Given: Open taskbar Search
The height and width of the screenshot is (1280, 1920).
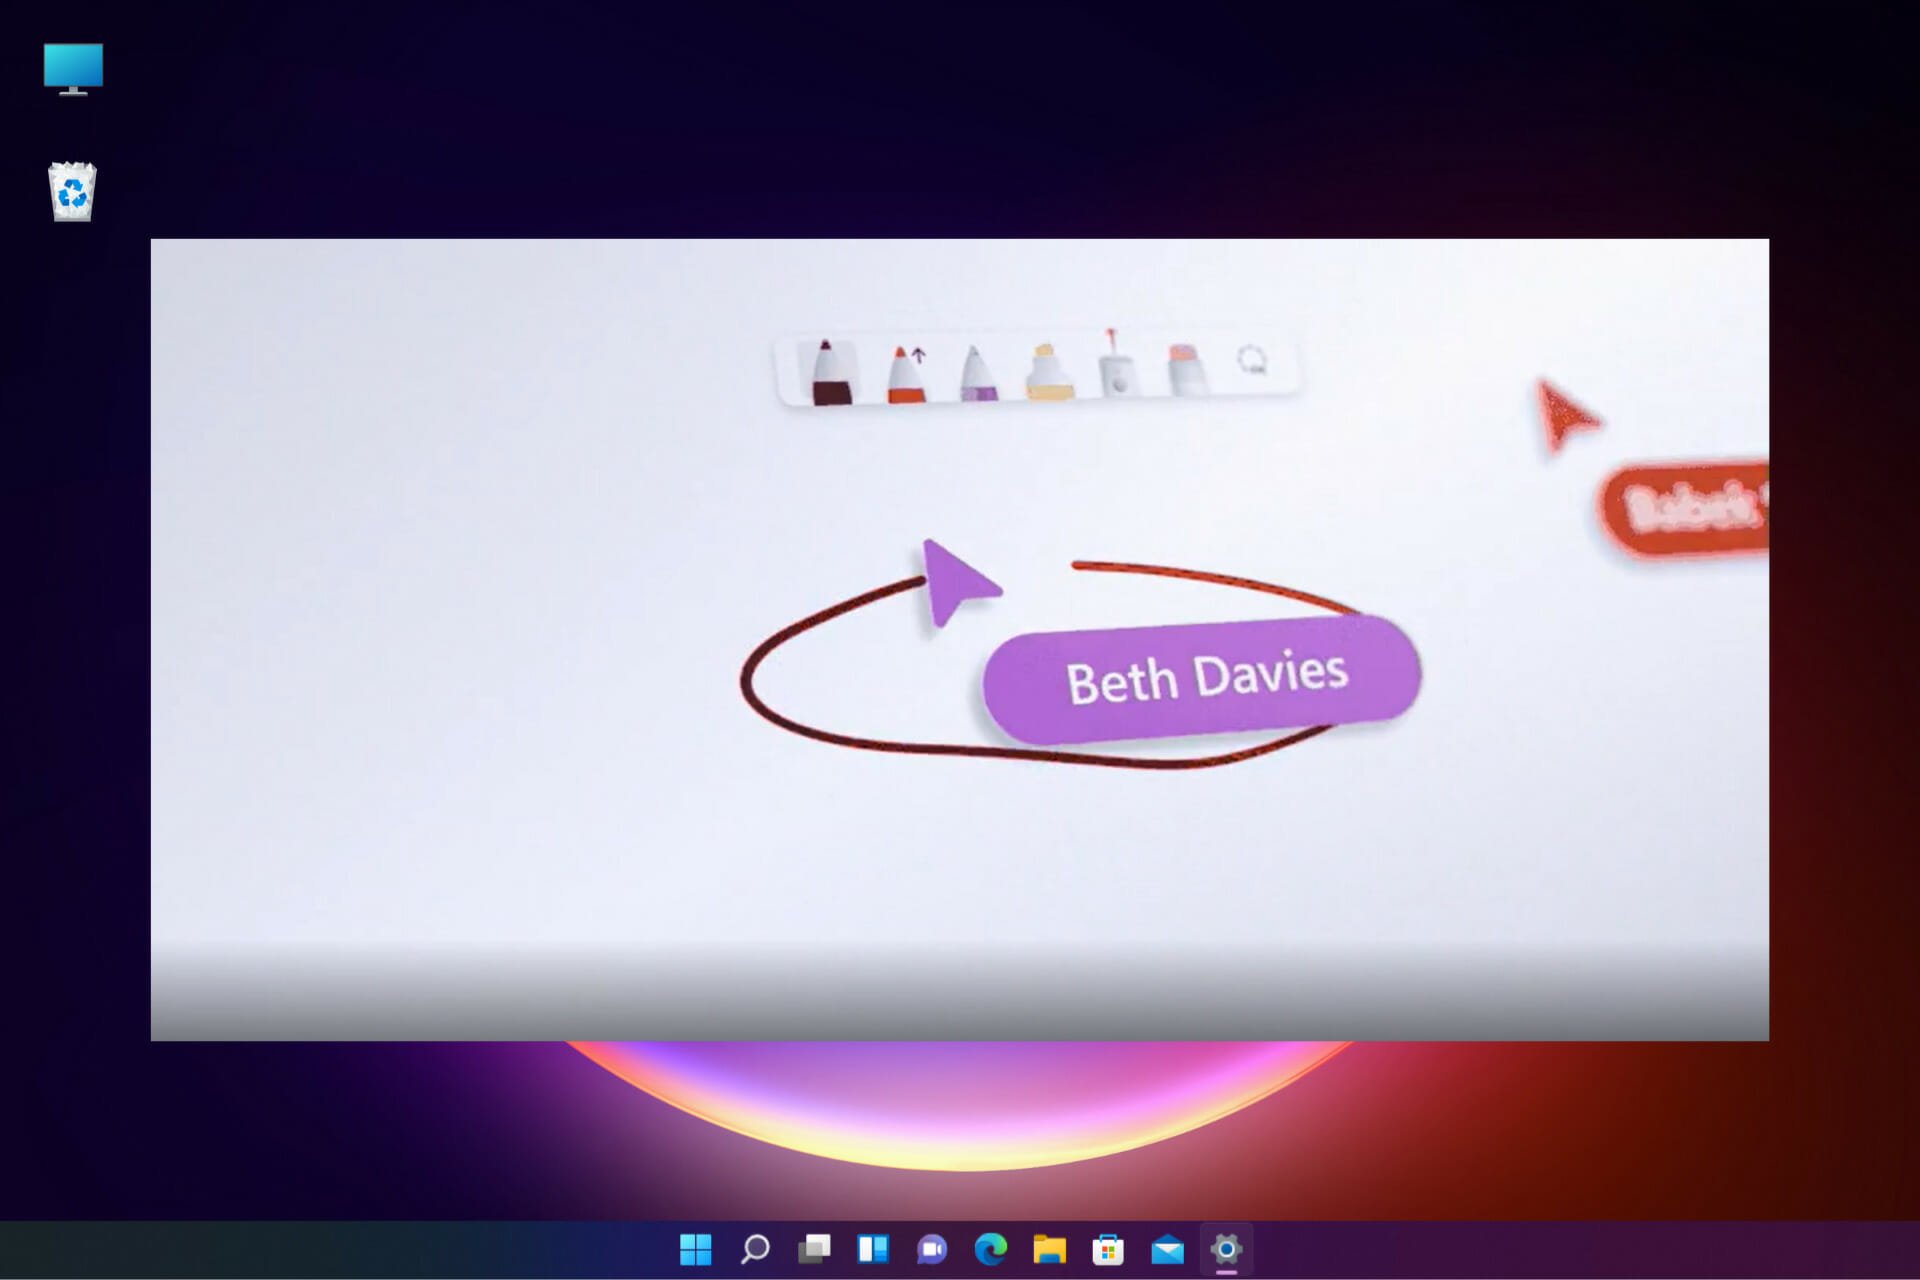Looking at the screenshot, I should (755, 1249).
